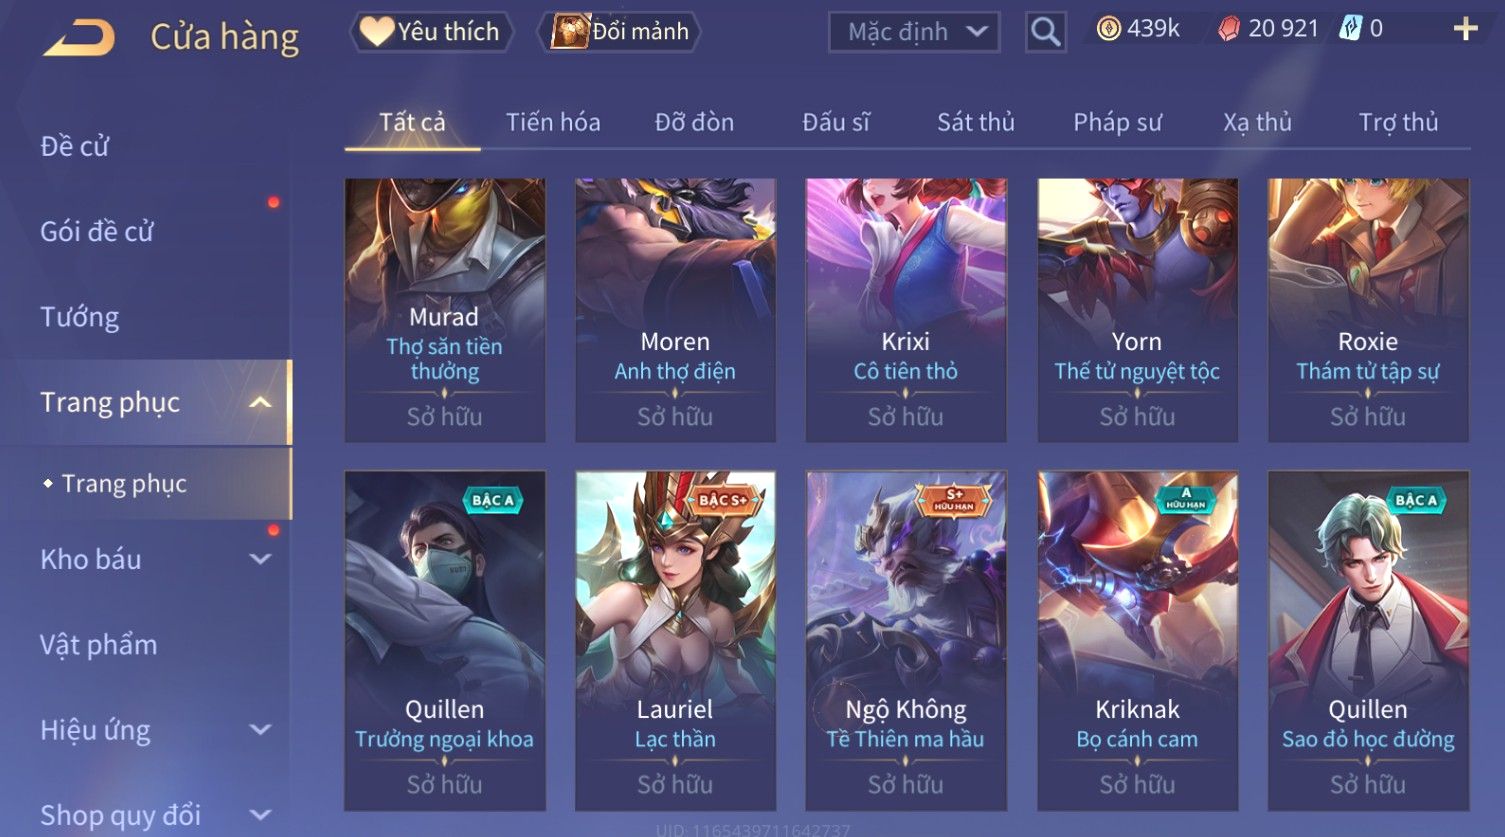Open Gói đề cử in the sidebar
1505x837 pixels.
click(97, 232)
